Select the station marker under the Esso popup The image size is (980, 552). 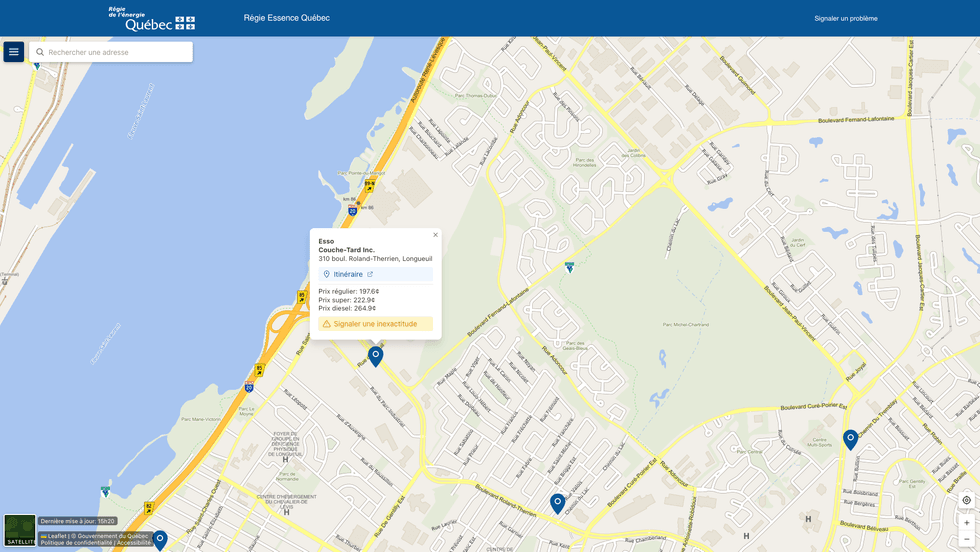(376, 355)
